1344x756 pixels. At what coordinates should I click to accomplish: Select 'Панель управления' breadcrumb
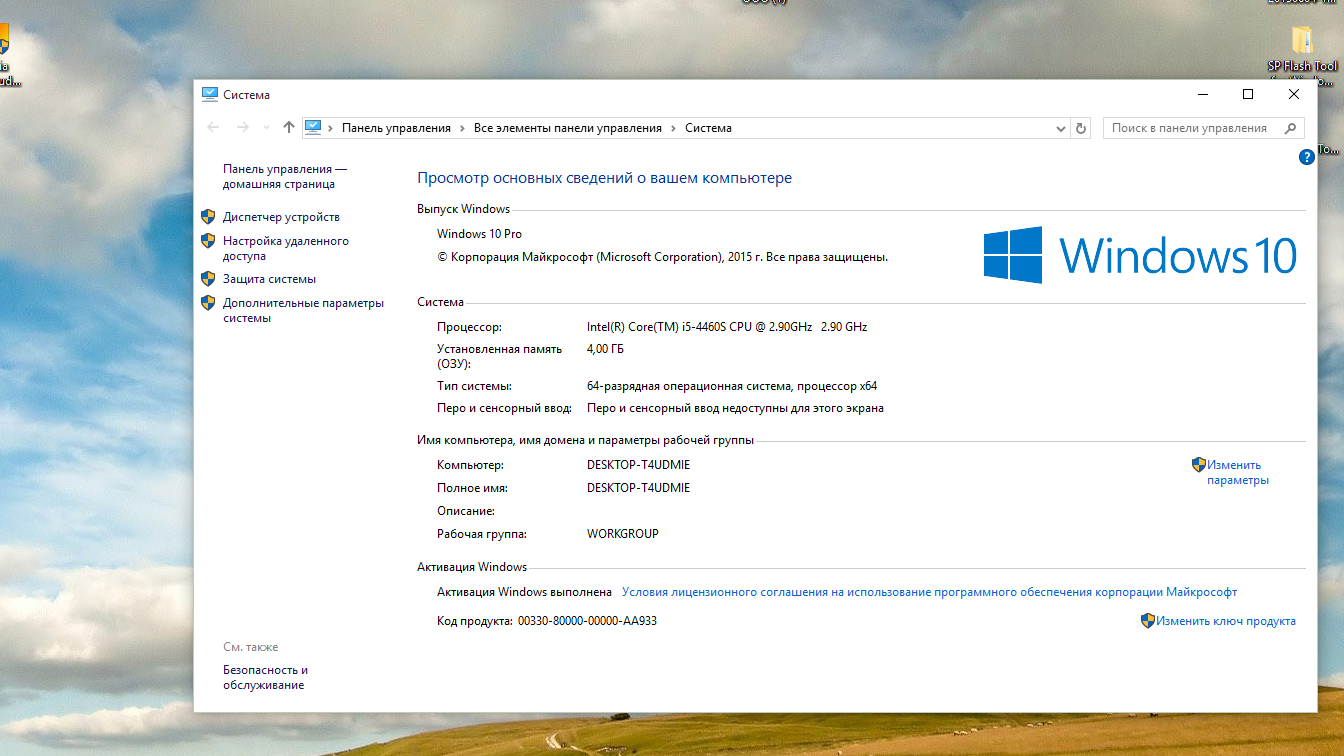click(x=396, y=128)
